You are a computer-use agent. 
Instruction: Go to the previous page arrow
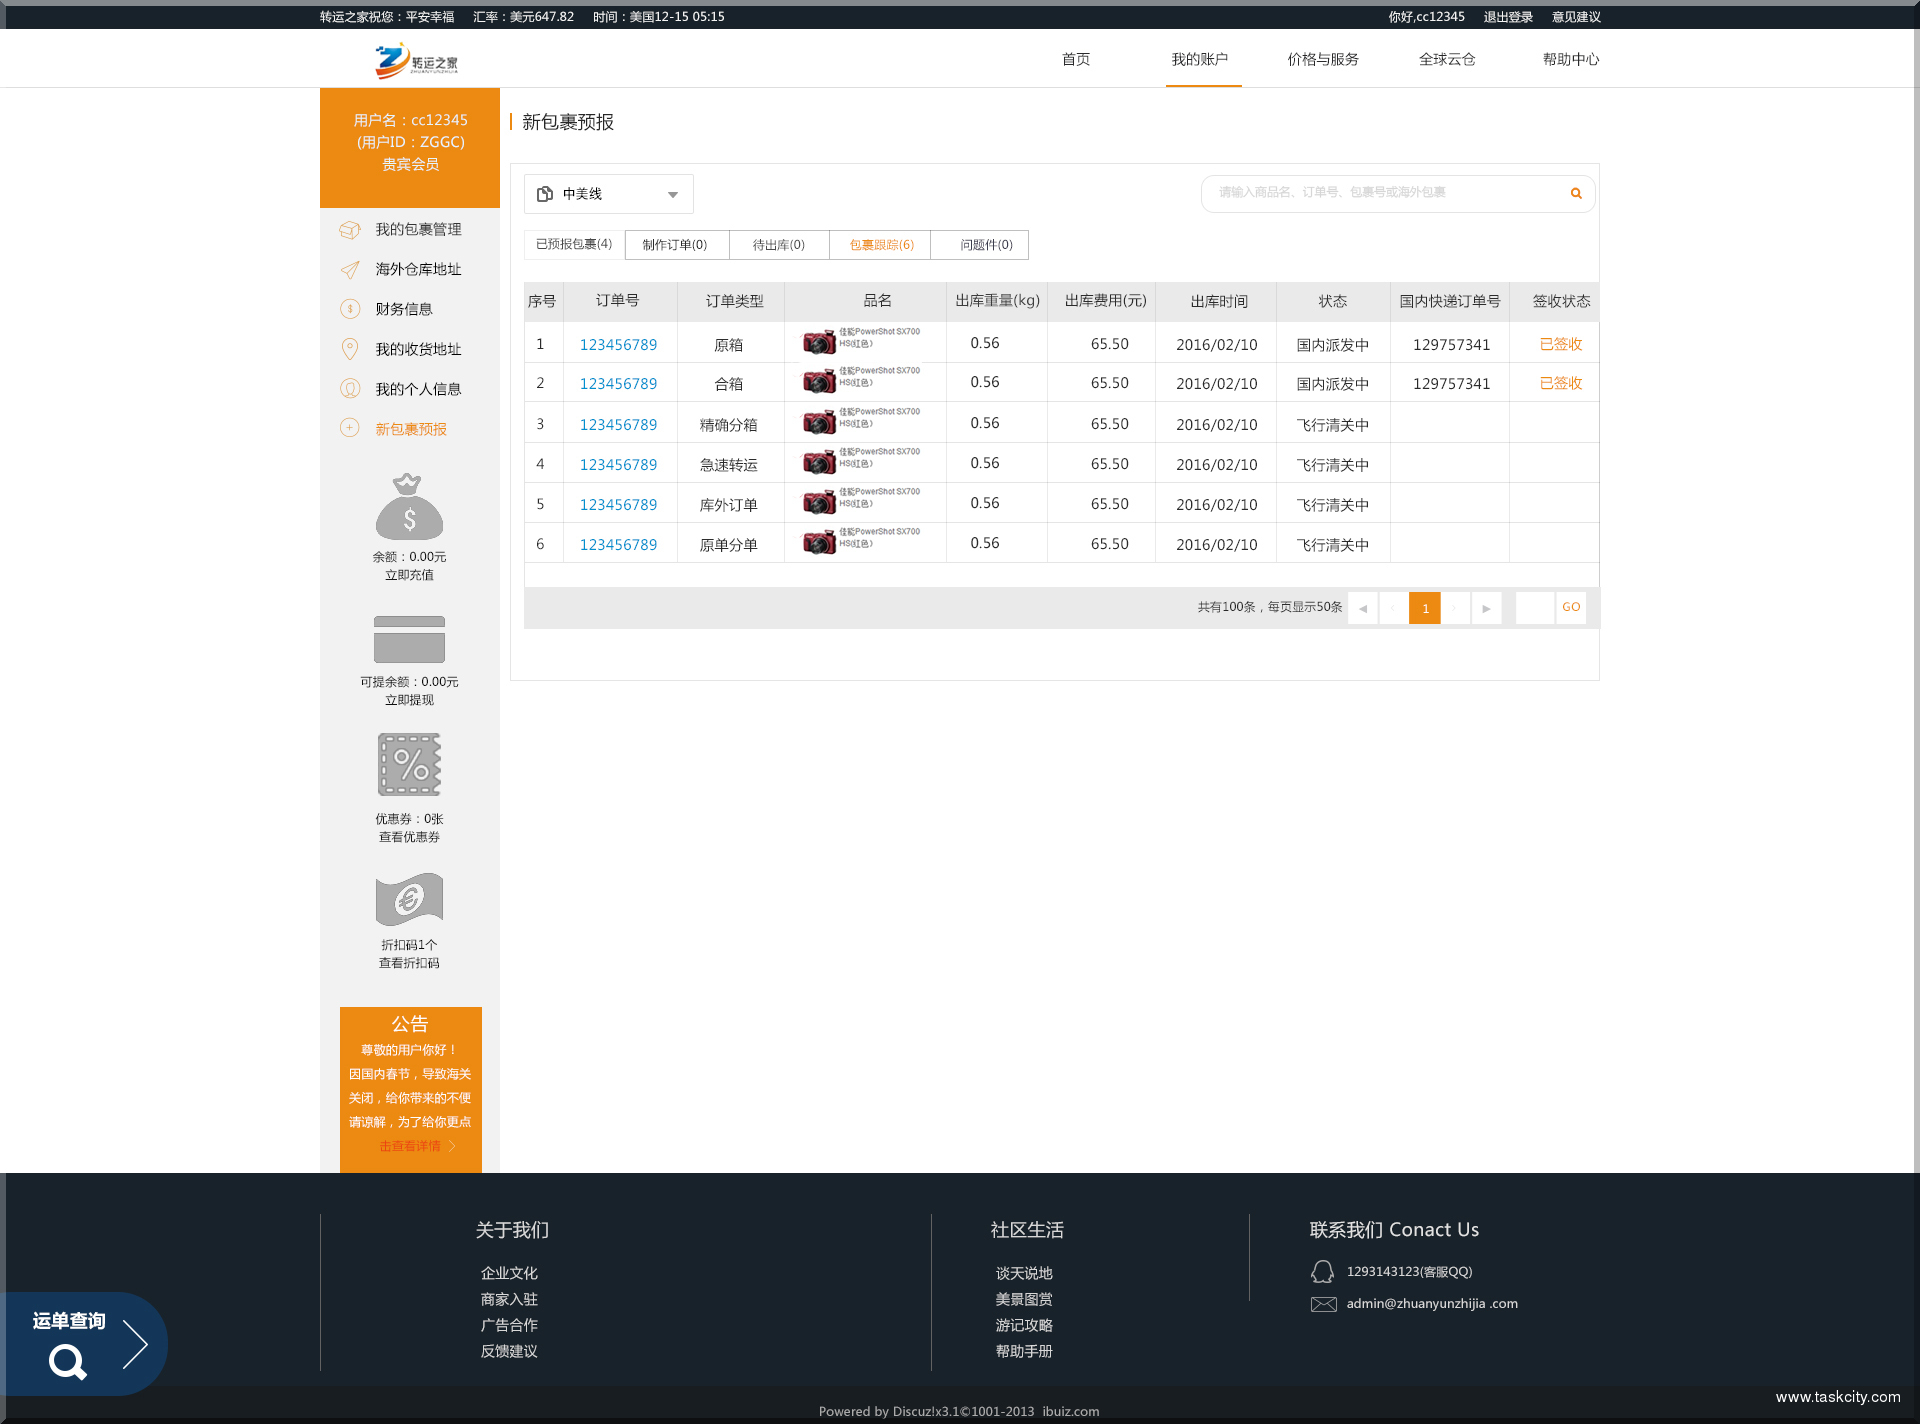[x=1363, y=608]
